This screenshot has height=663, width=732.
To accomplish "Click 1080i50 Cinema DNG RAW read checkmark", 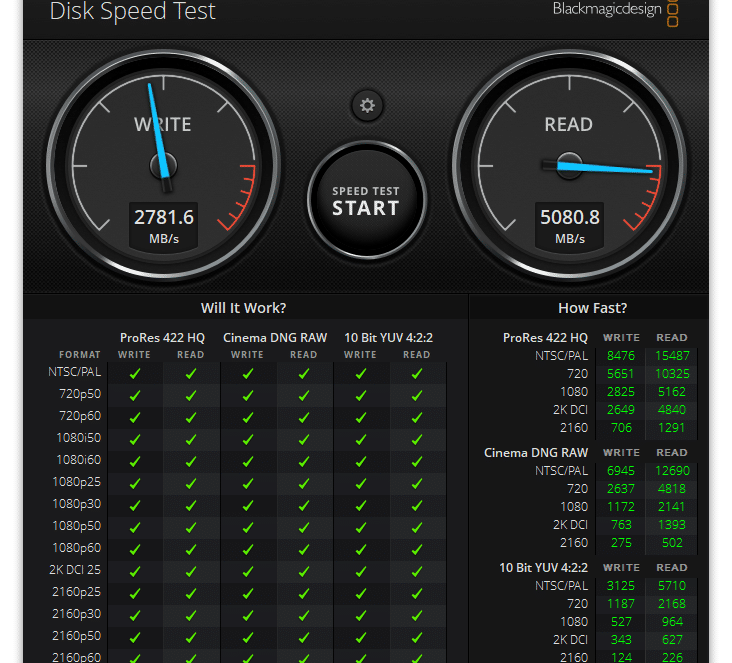I will coord(304,439).
